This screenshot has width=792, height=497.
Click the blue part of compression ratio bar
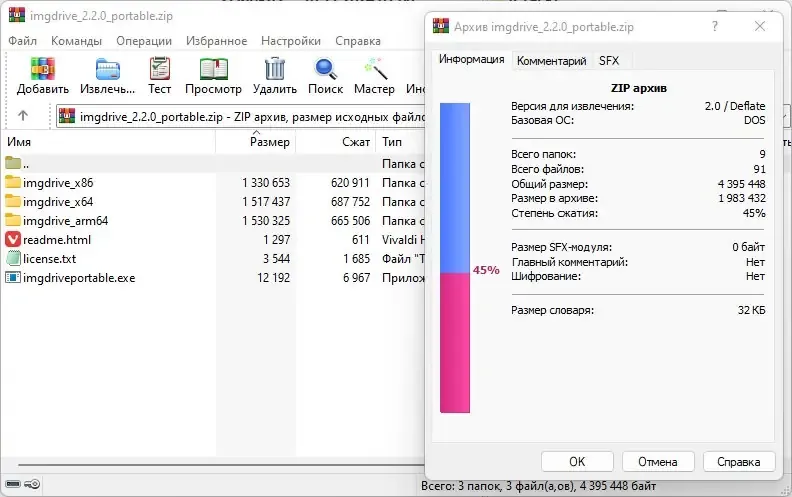click(x=455, y=188)
